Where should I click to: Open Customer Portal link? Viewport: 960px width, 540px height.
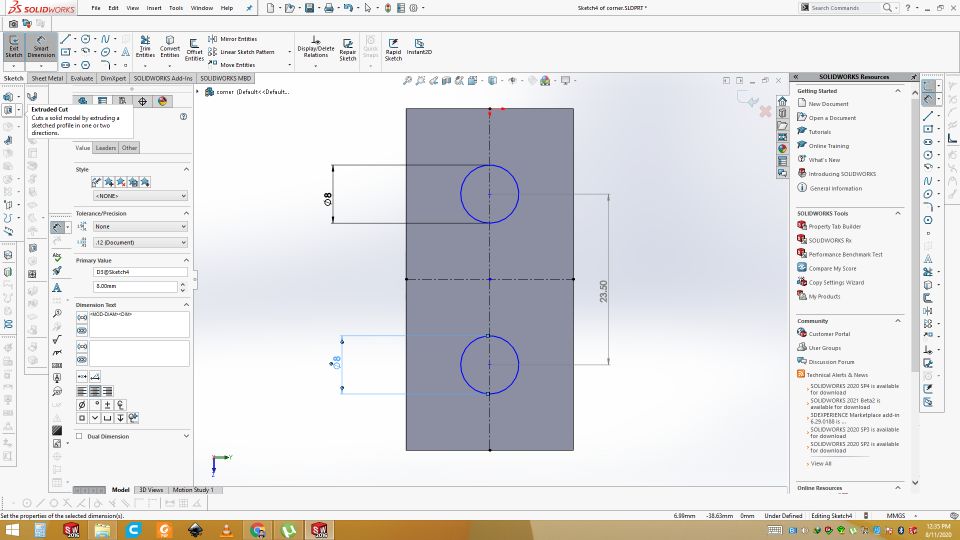pyautogui.click(x=830, y=334)
